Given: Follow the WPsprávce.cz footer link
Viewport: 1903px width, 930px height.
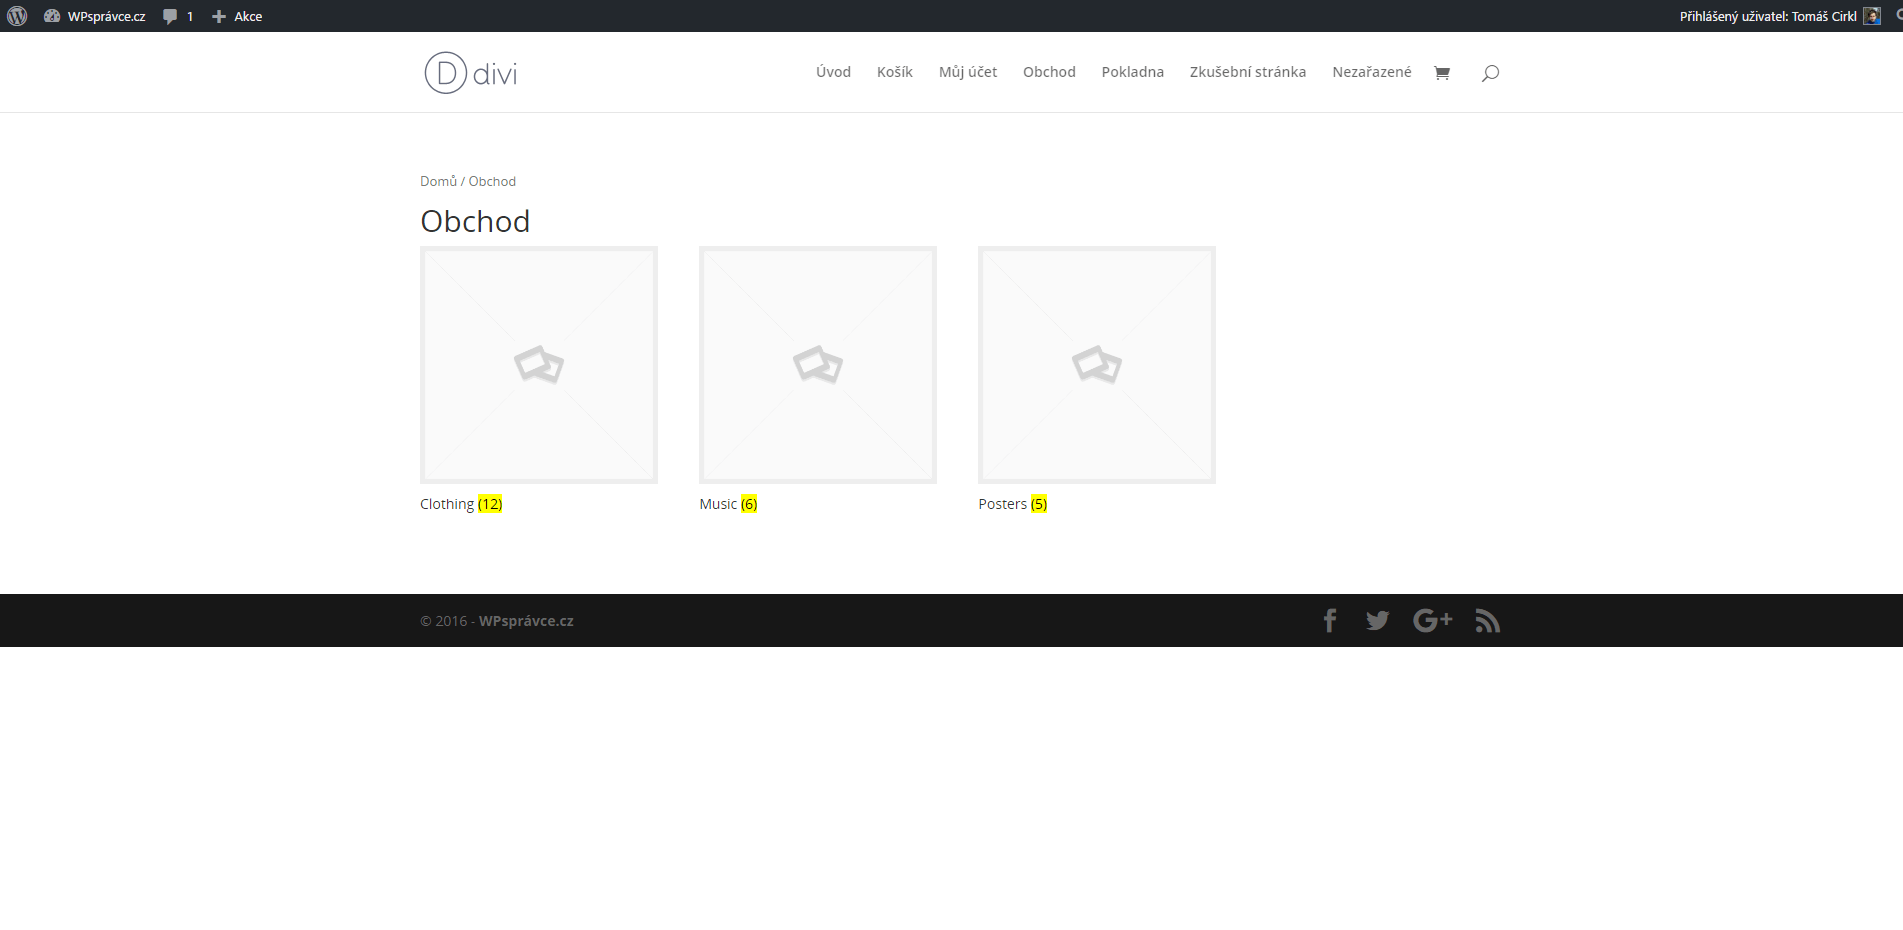Looking at the screenshot, I should tap(526, 621).
